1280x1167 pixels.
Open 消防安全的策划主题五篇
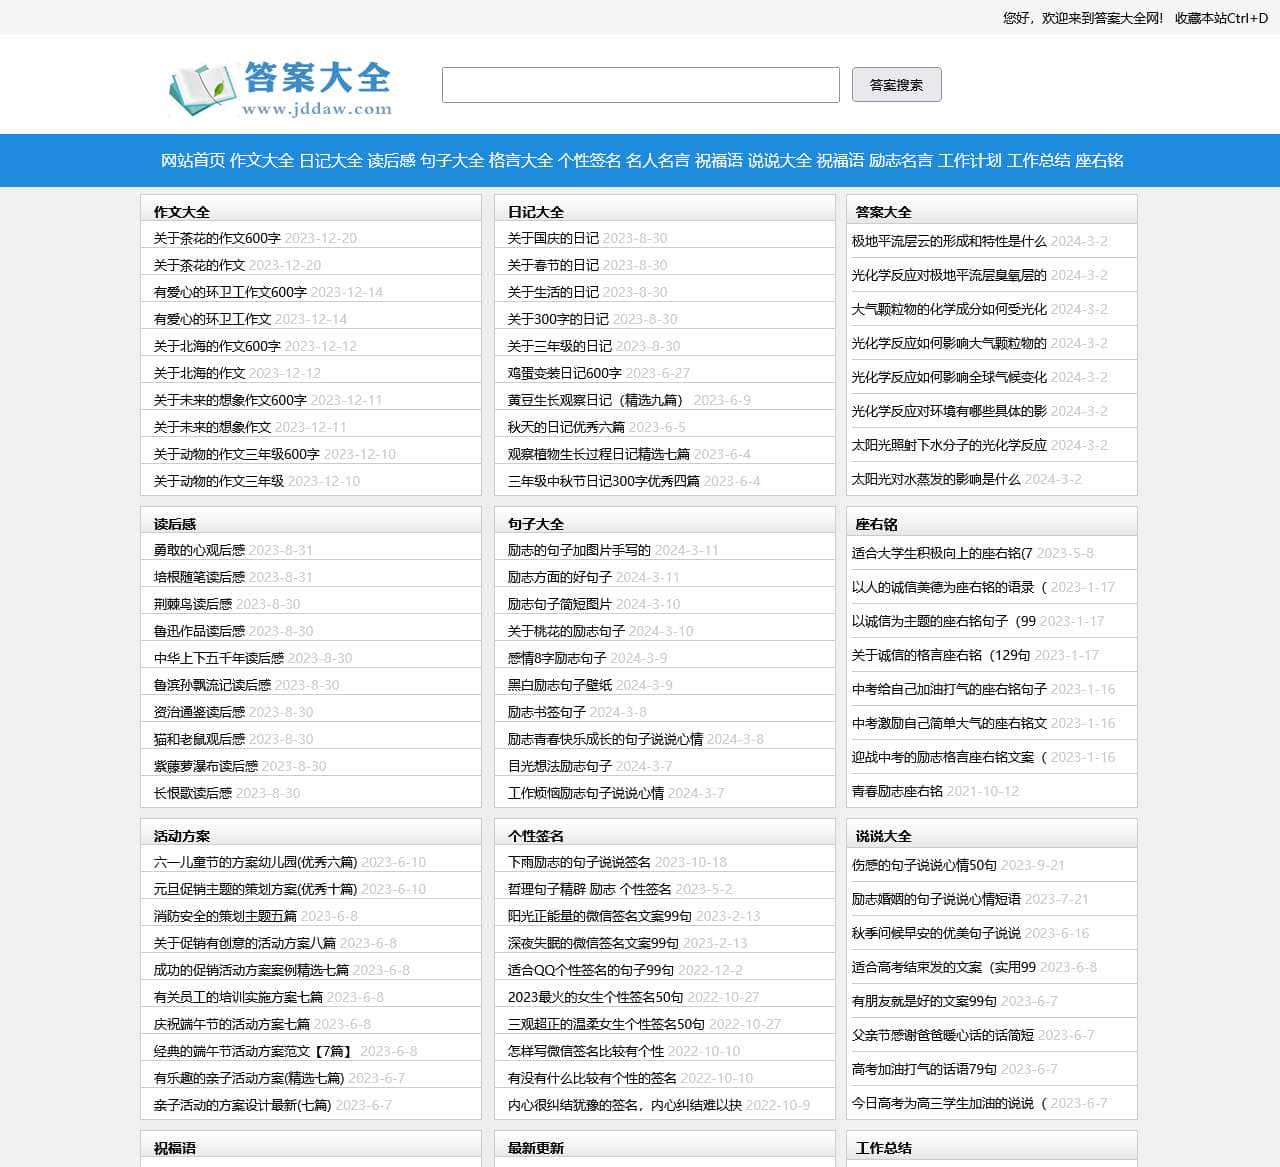(x=225, y=916)
